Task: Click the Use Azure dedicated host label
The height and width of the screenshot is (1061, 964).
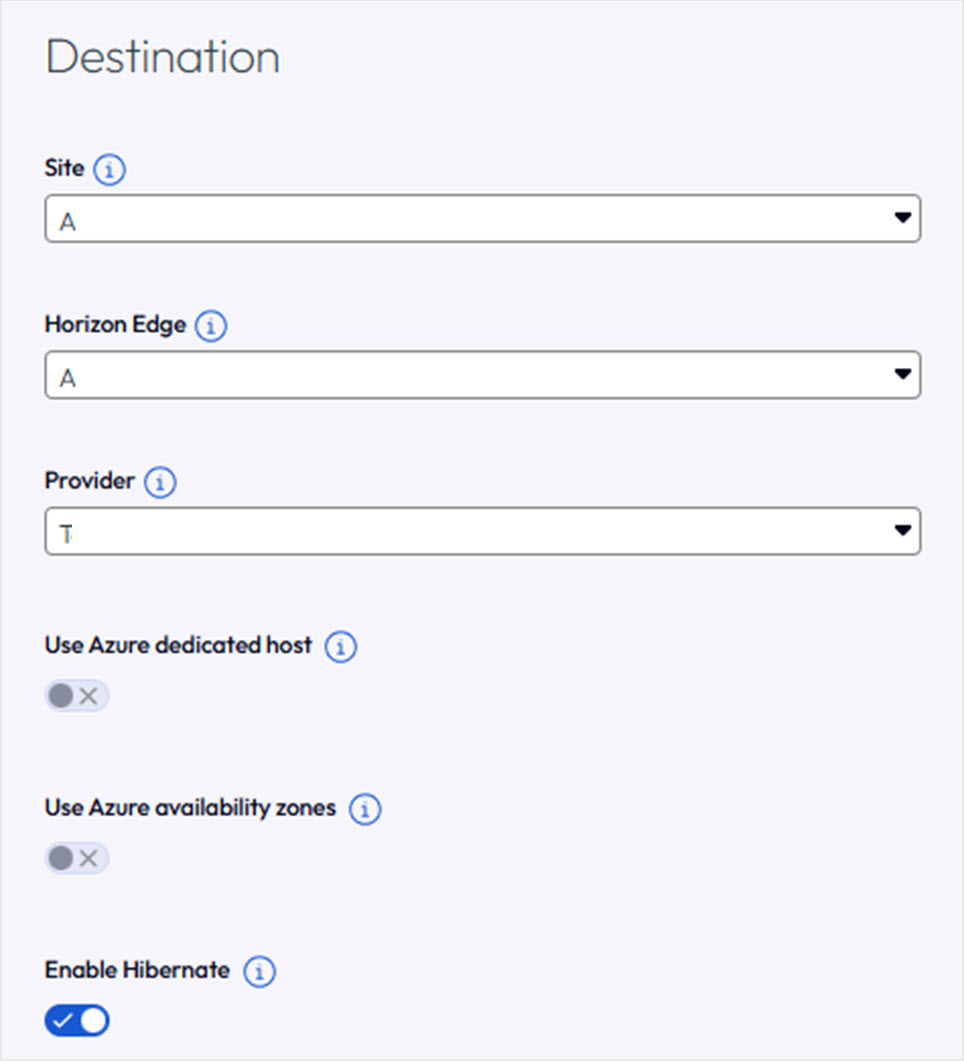Action: [x=178, y=645]
